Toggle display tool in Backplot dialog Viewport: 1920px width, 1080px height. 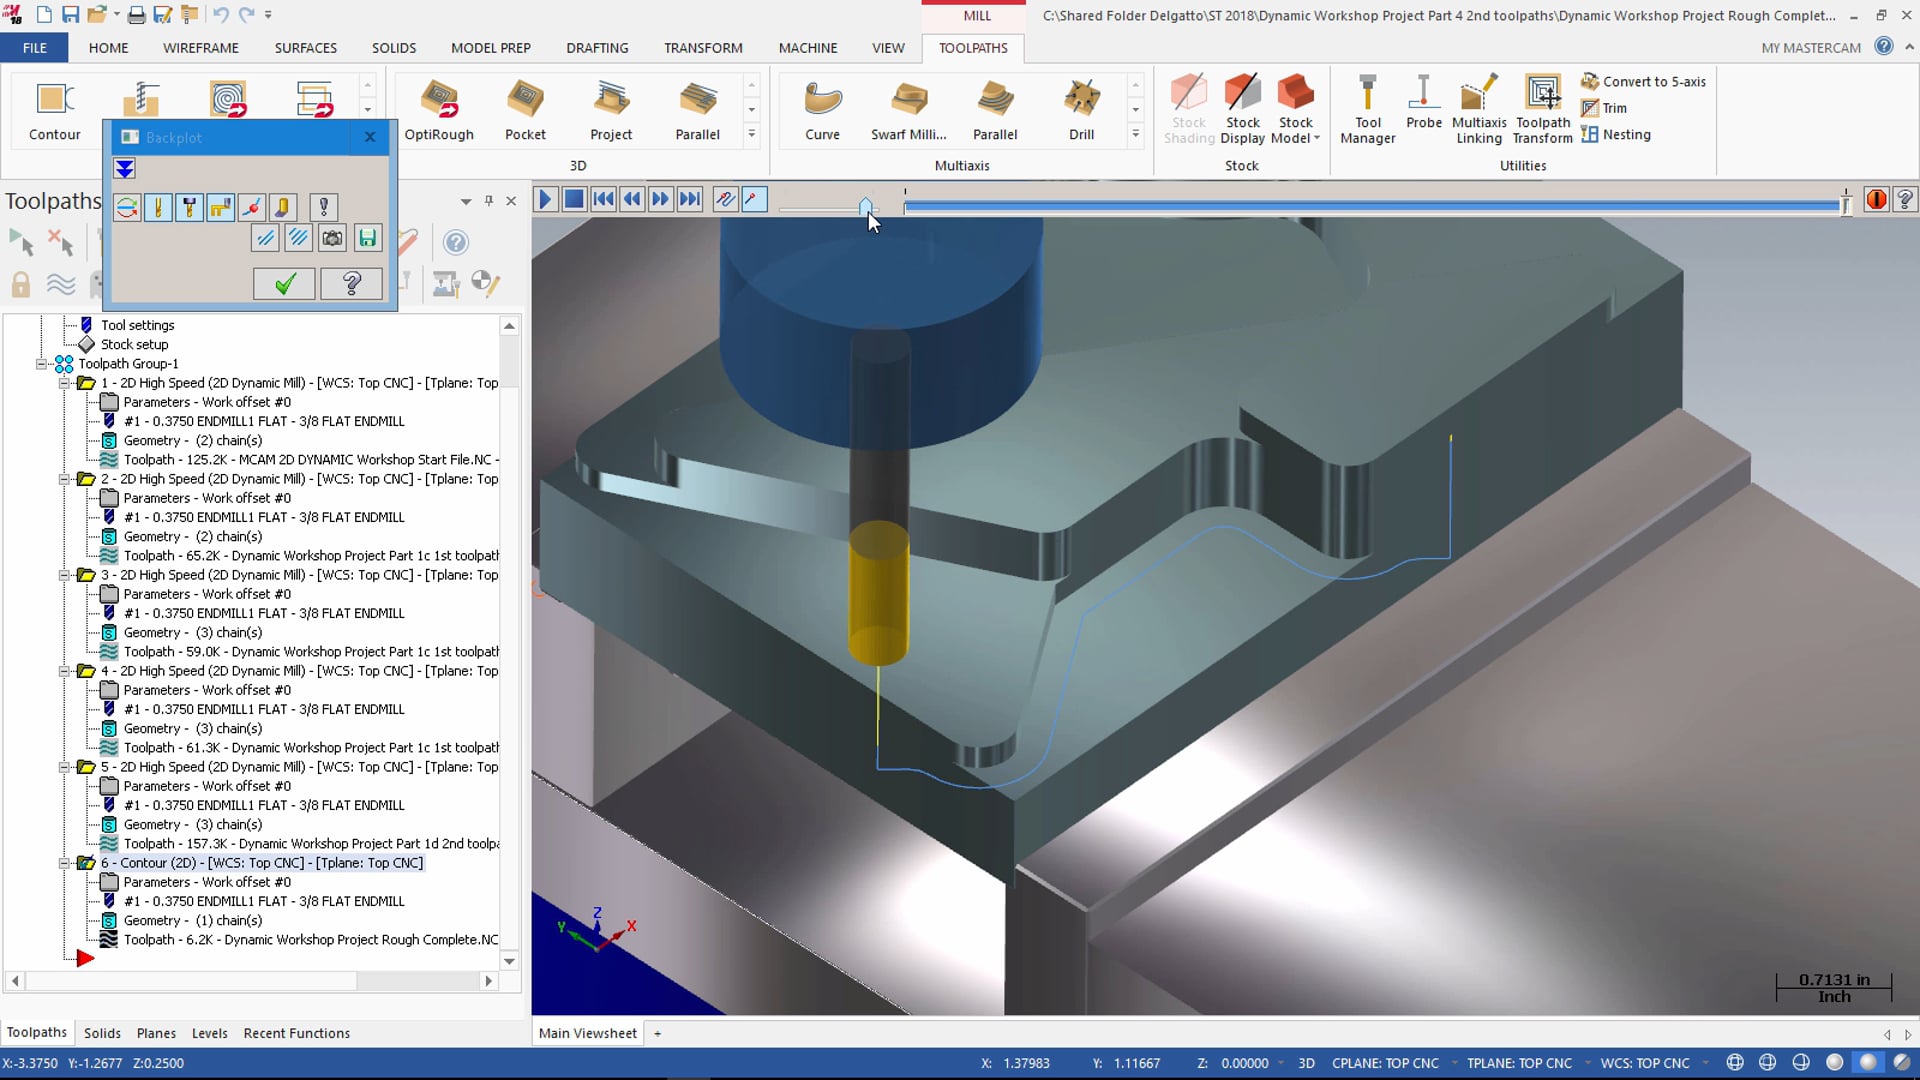[x=158, y=207]
